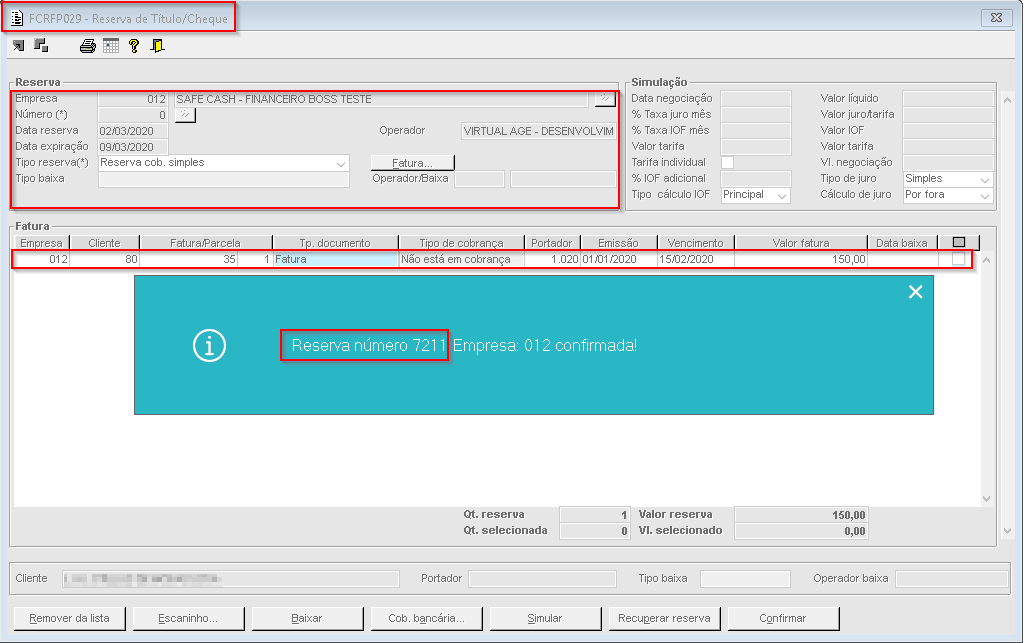Click the arrow shortcut icon in toolbar

click(18, 46)
